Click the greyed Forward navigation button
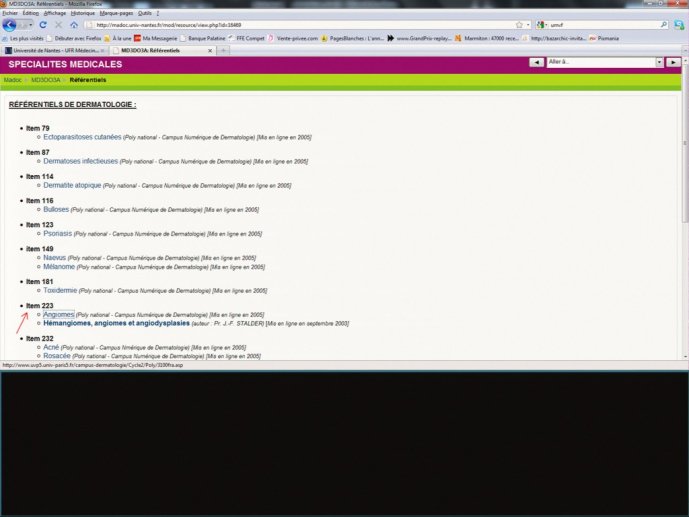Viewport: 689px width, 517px height. (22, 25)
